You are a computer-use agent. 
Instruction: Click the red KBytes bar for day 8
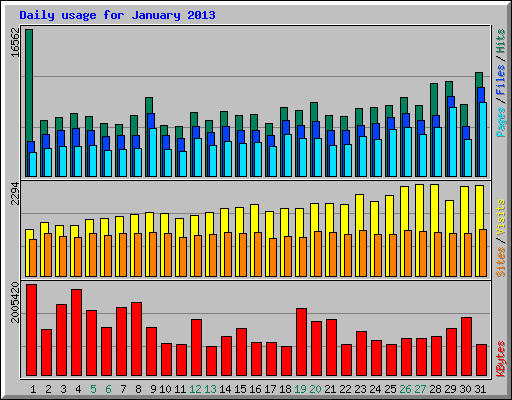pyautogui.click(x=136, y=339)
